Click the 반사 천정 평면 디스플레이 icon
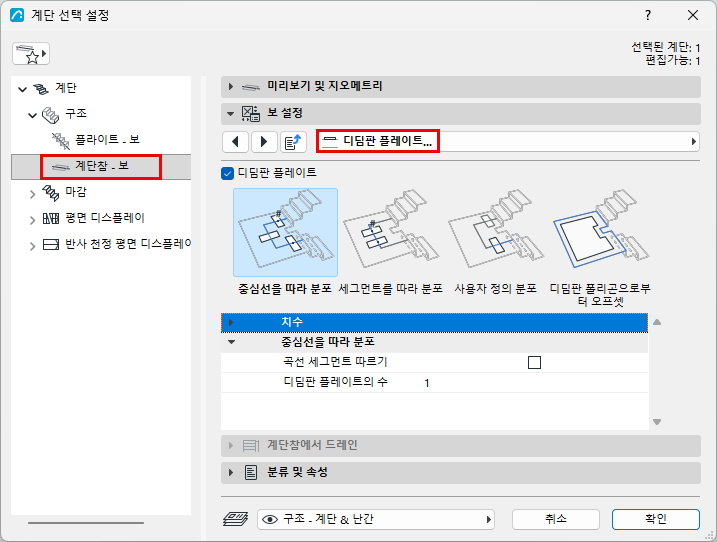Screen dimensions: 717x542 pyautogui.click(x=51, y=244)
